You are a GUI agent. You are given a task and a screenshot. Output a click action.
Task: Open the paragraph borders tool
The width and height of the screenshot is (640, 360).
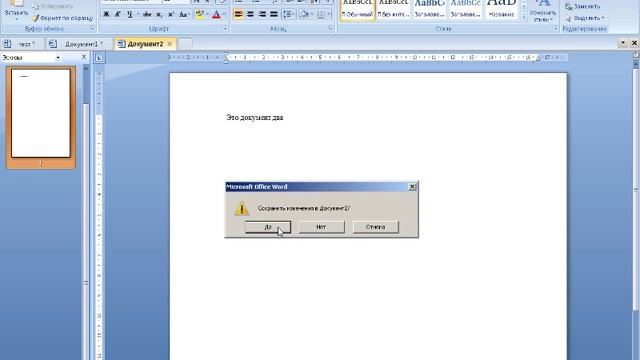point(320,14)
